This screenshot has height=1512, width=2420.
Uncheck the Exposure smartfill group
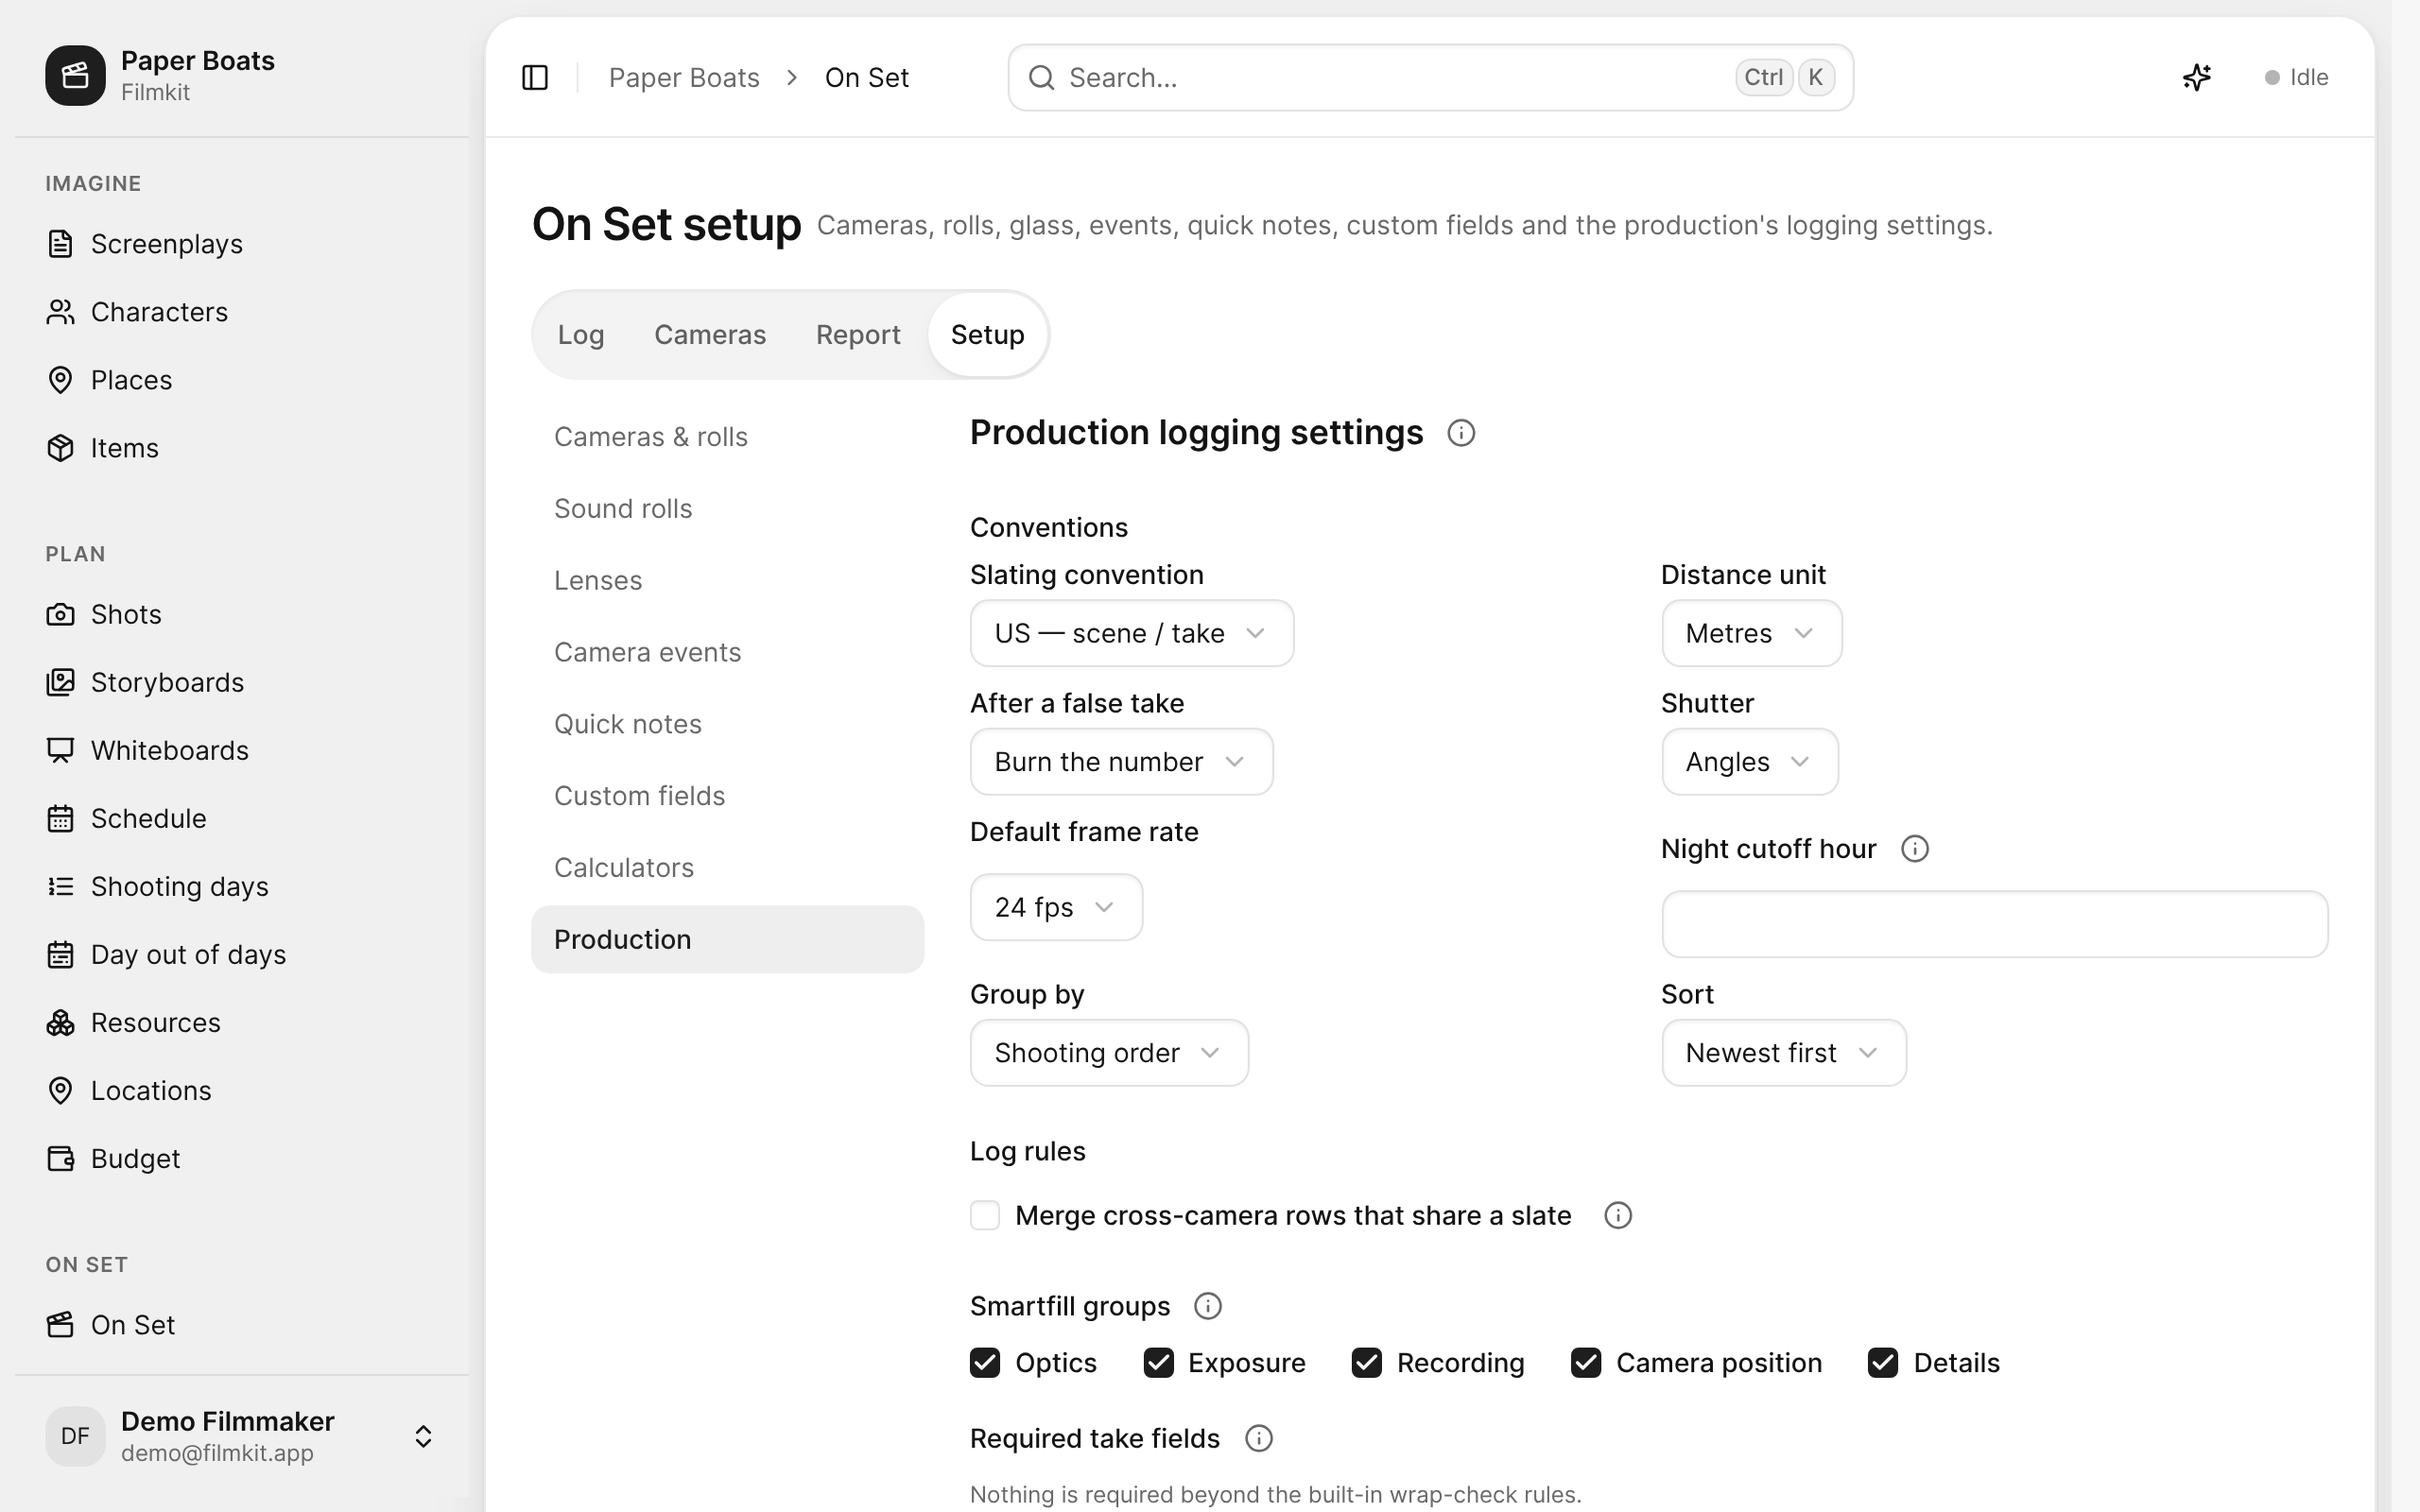tap(1158, 1362)
